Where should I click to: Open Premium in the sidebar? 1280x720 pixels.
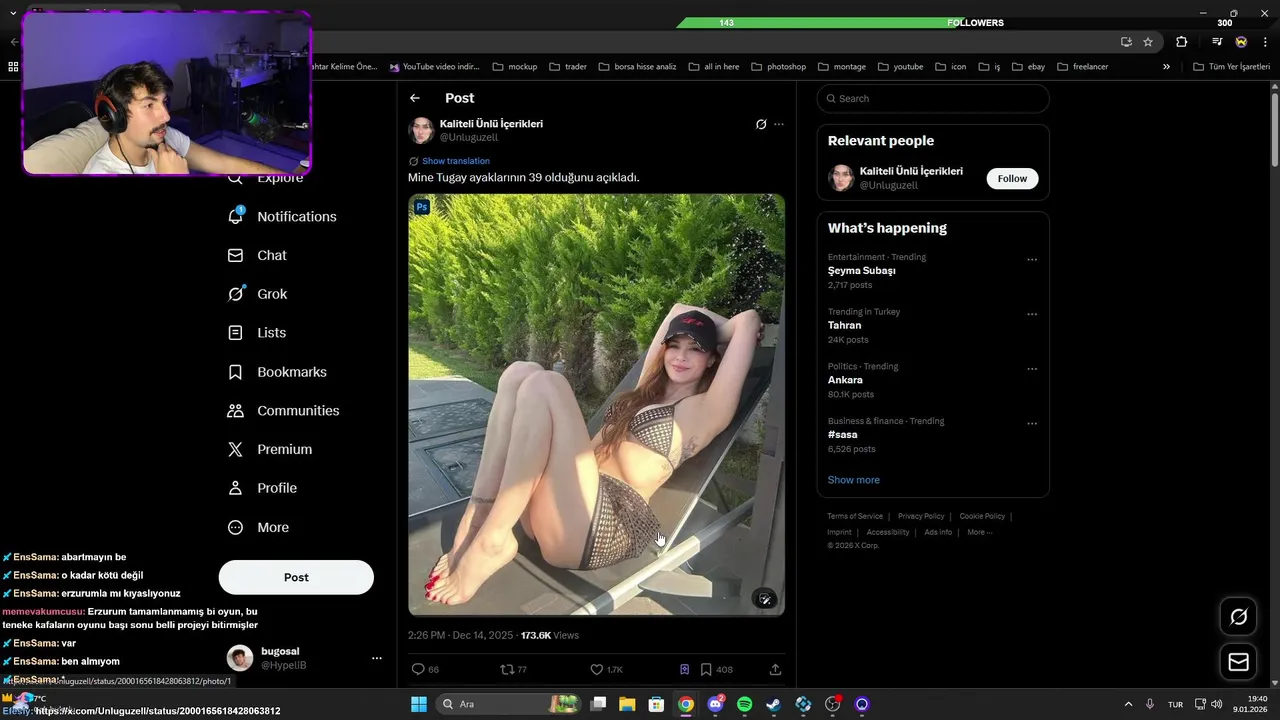(270, 449)
